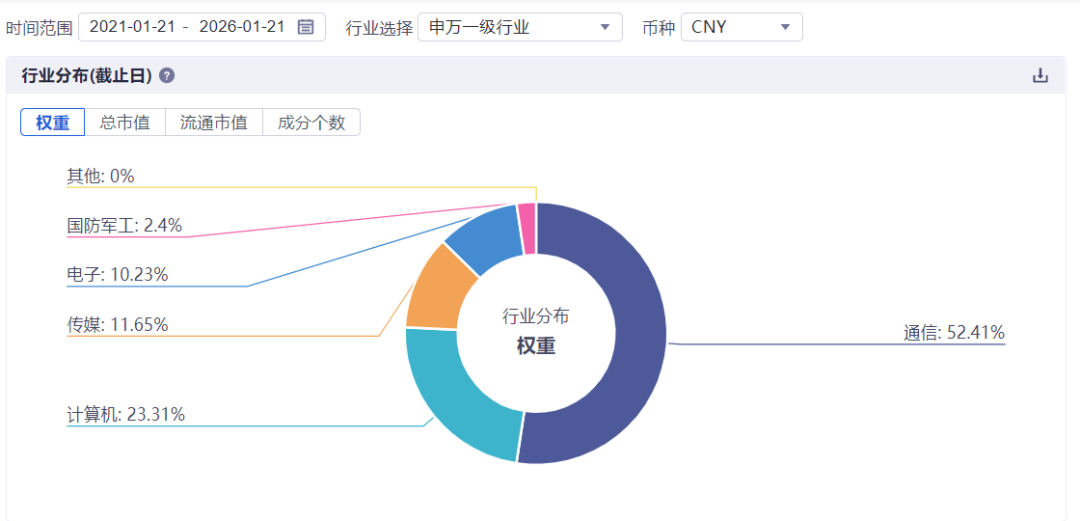Click the 时间范围 label
The image size is (1080, 521).
(x=39, y=28)
